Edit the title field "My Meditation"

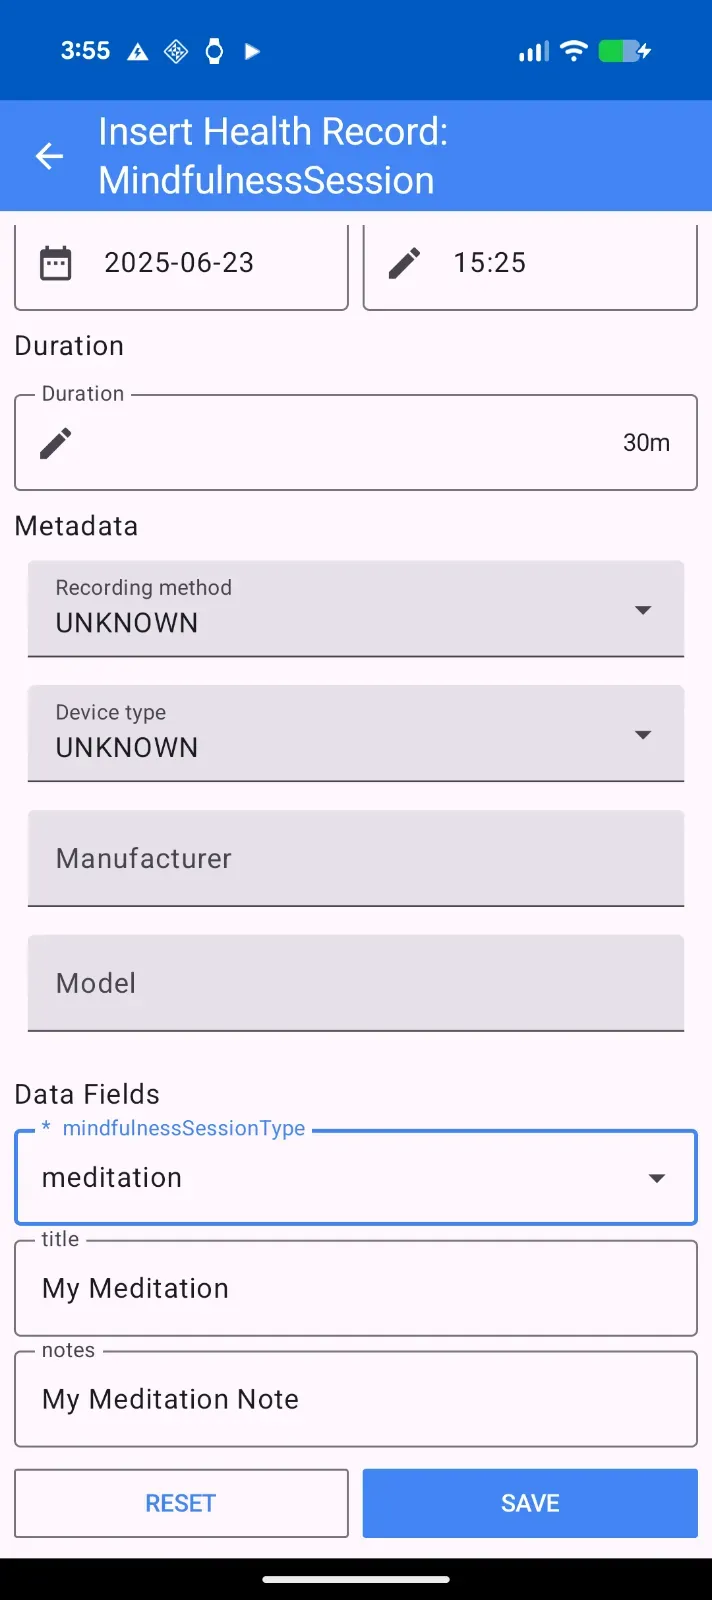click(x=356, y=1288)
